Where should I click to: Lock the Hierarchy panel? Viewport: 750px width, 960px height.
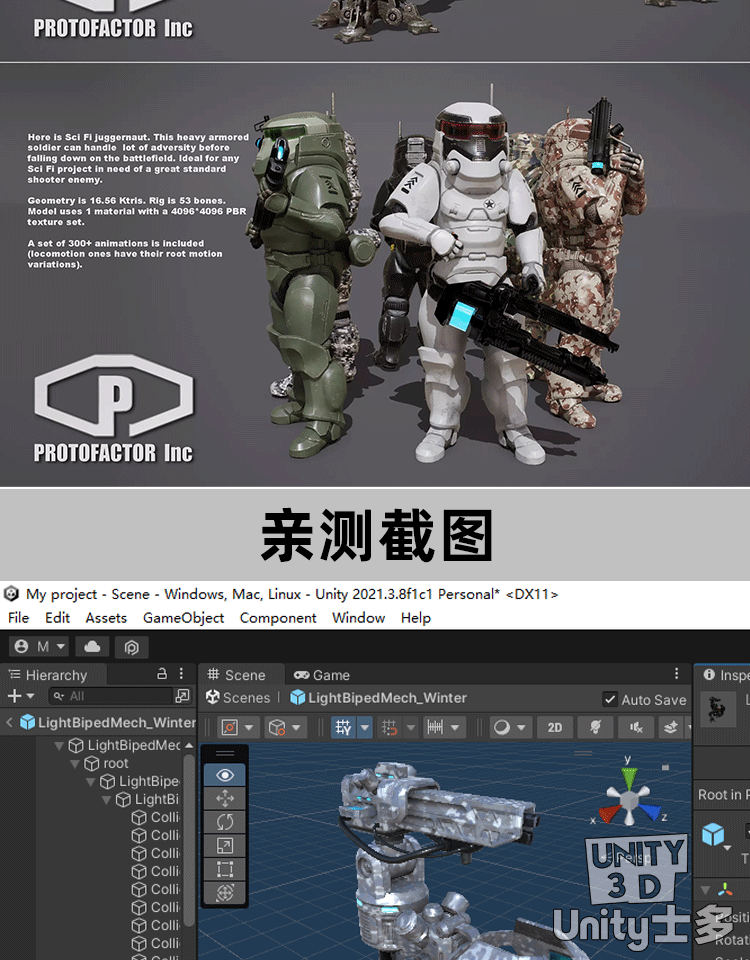162,673
